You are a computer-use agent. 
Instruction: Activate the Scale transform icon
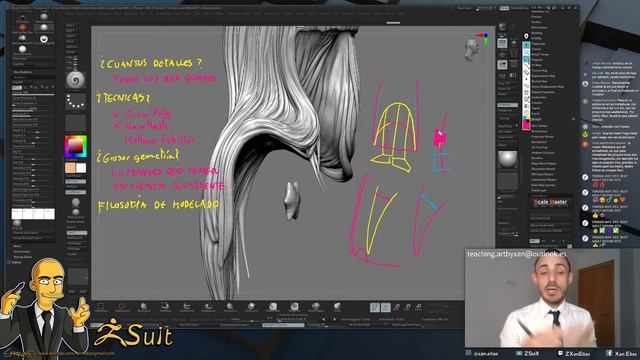(x=407, y=307)
